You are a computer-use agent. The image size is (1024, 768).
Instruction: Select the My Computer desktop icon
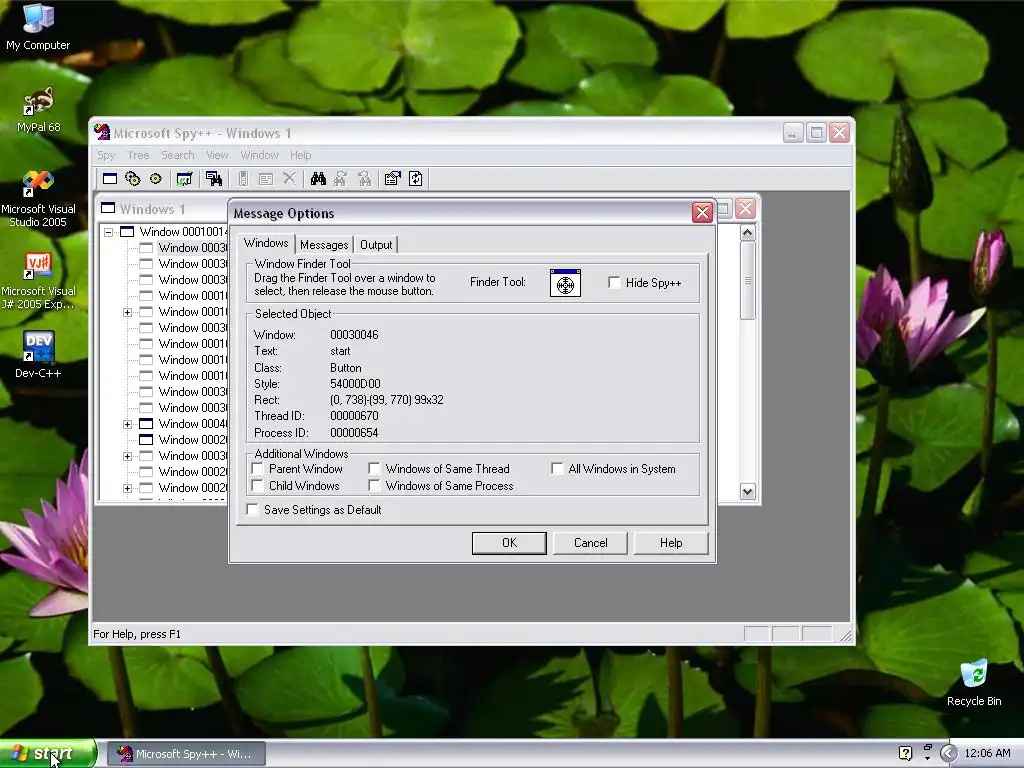tap(38, 27)
